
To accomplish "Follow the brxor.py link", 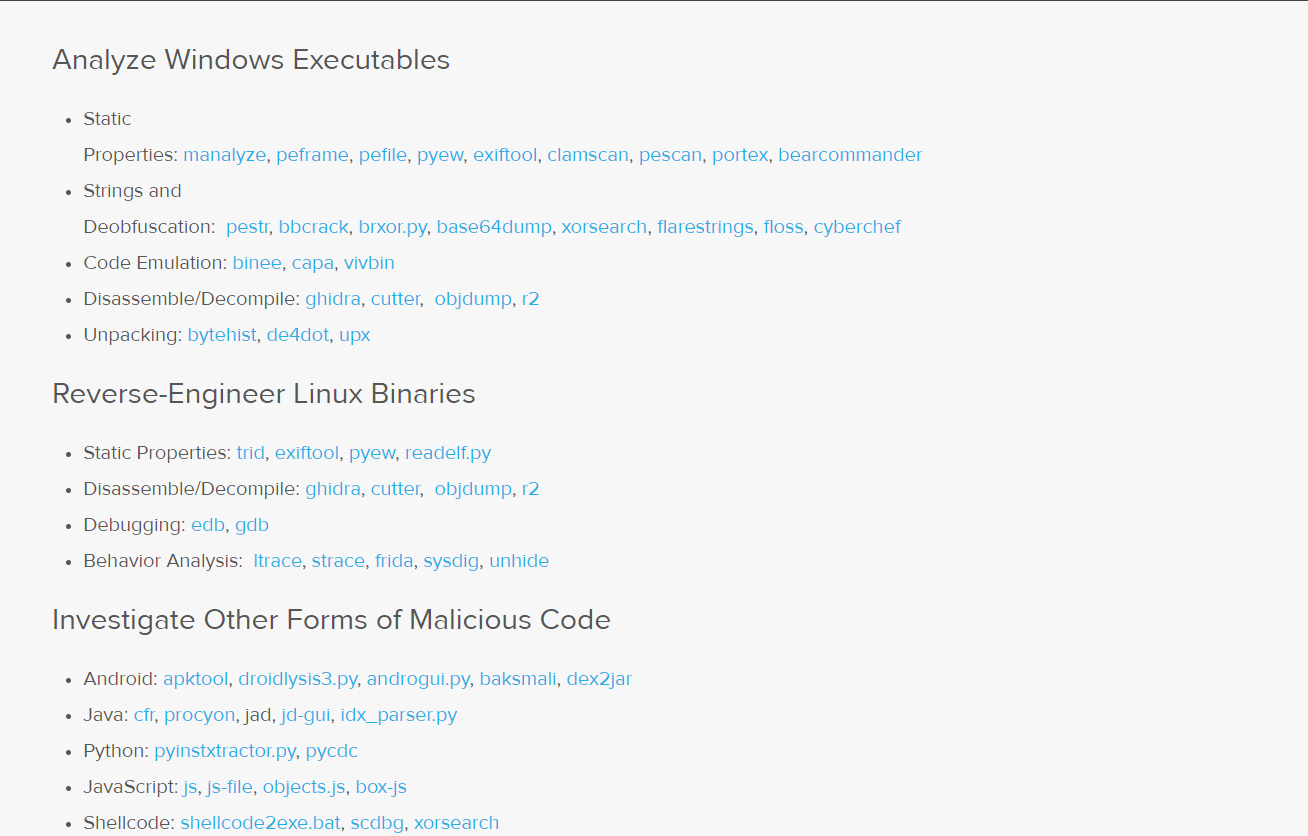I will pos(393,227).
